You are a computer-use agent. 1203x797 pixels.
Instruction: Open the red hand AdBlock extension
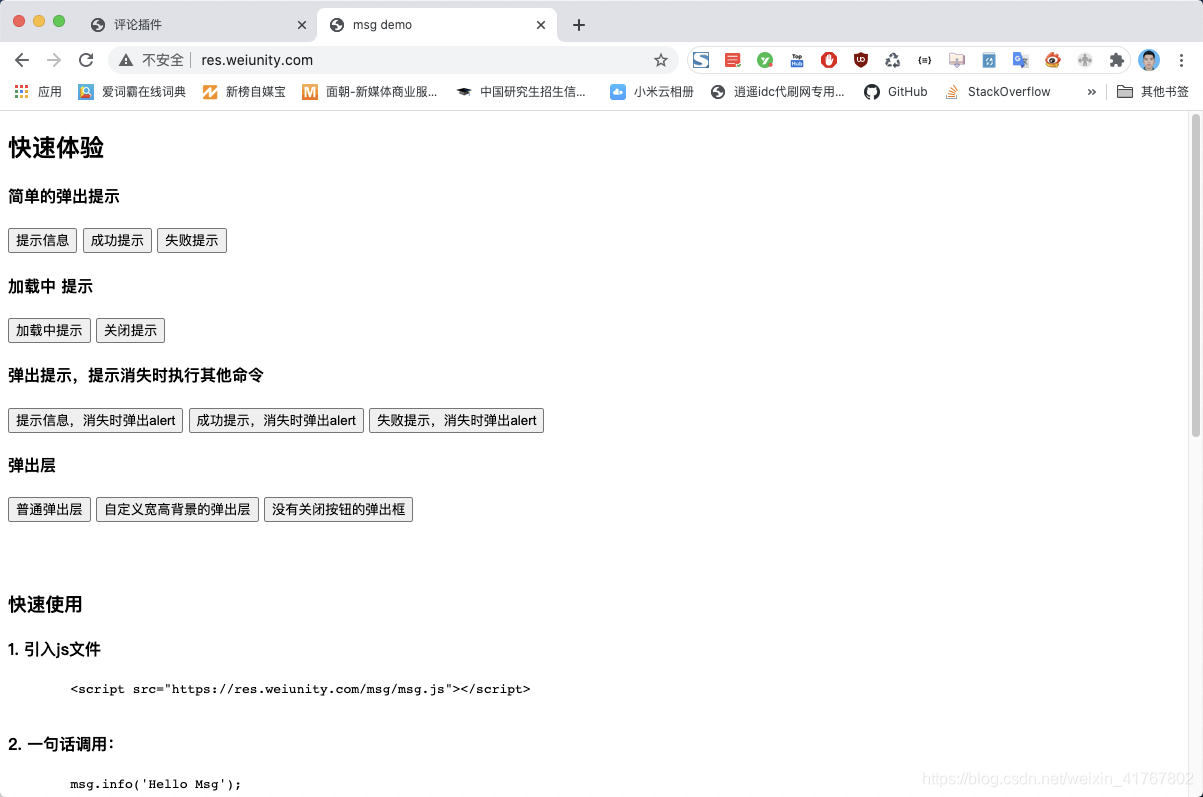pos(829,60)
